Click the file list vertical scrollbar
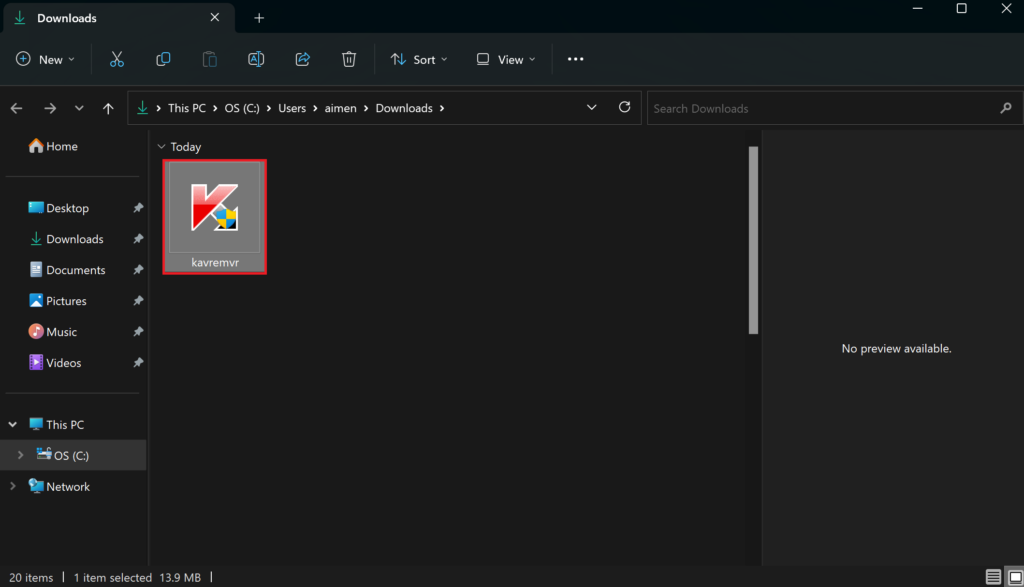 [753, 240]
